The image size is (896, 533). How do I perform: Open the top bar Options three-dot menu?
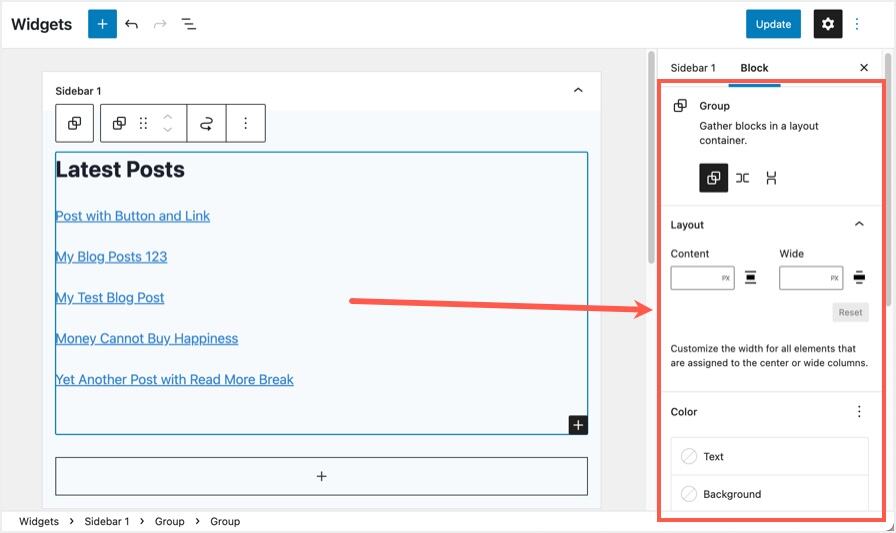pyautogui.click(x=857, y=24)
